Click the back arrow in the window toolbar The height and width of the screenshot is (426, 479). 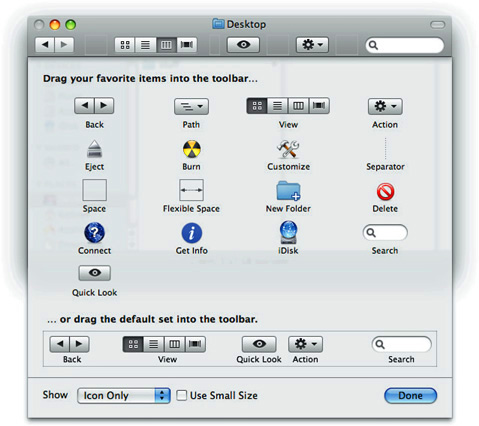(x=45, y=45)
